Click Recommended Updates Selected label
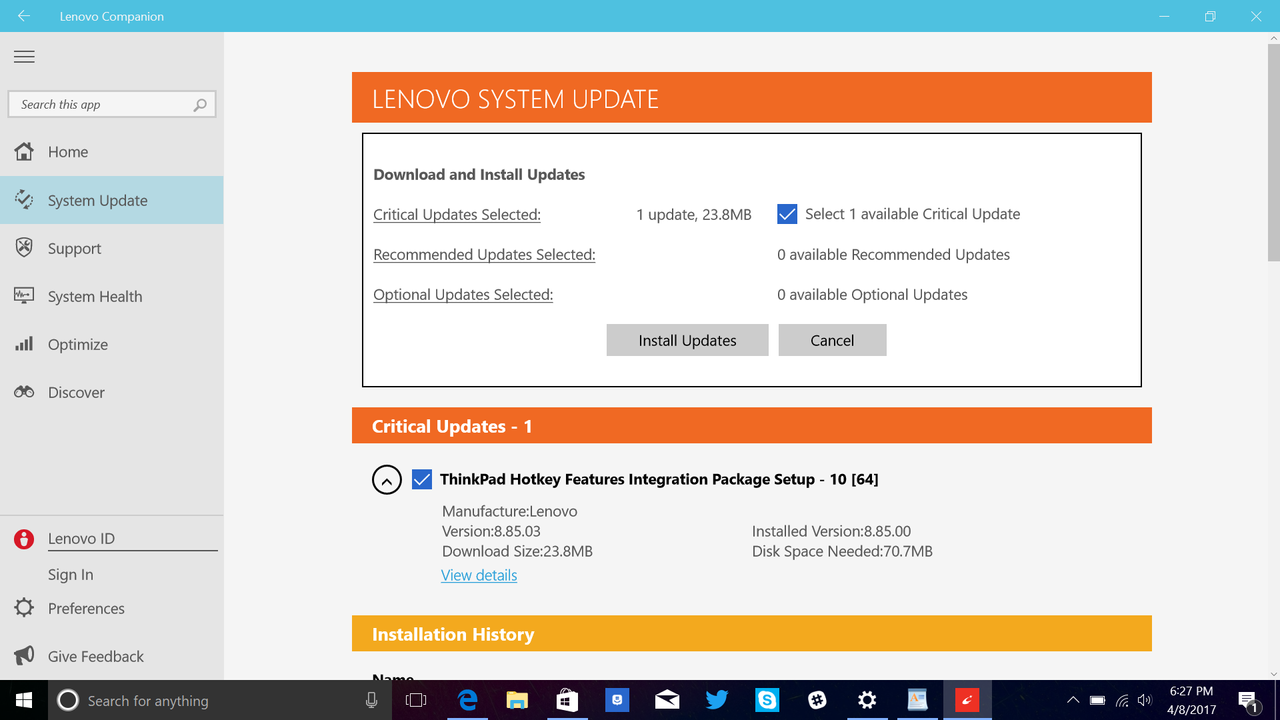This screenshot has height=720, width=1280. (484, 254)
